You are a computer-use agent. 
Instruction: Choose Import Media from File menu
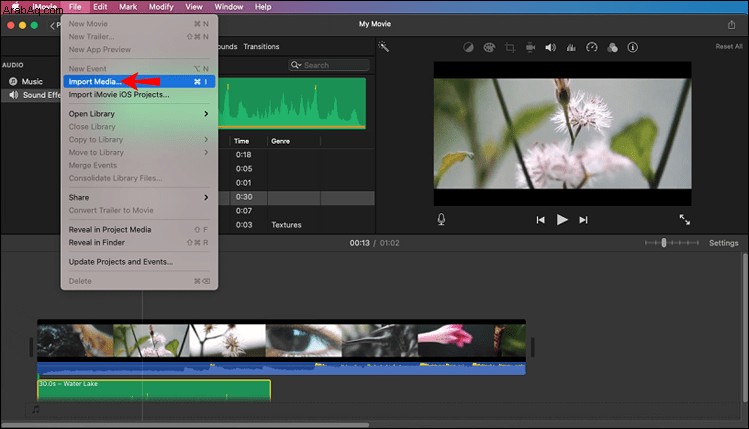click(139, 82)
